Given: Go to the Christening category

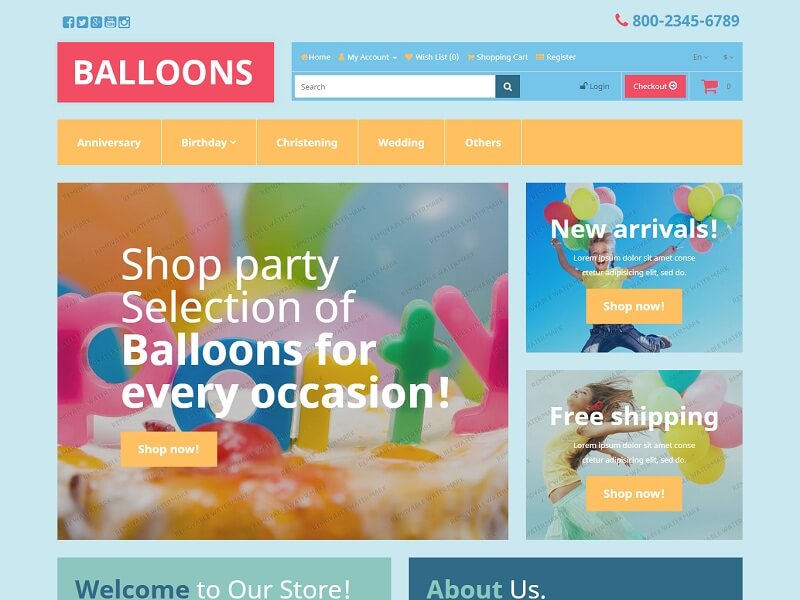Looking at the screenshot, I should pyautogui.click(x=307, y=142).
